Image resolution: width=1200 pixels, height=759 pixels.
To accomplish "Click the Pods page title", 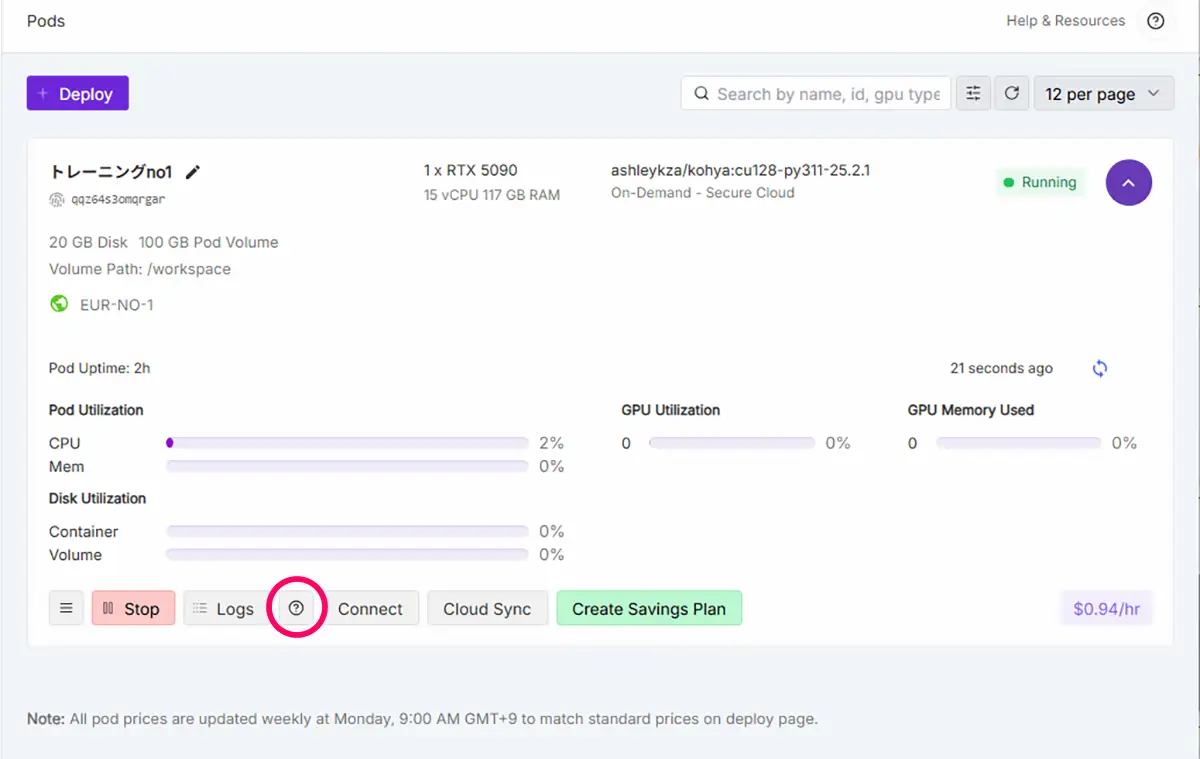I will [x=46, y=21].
